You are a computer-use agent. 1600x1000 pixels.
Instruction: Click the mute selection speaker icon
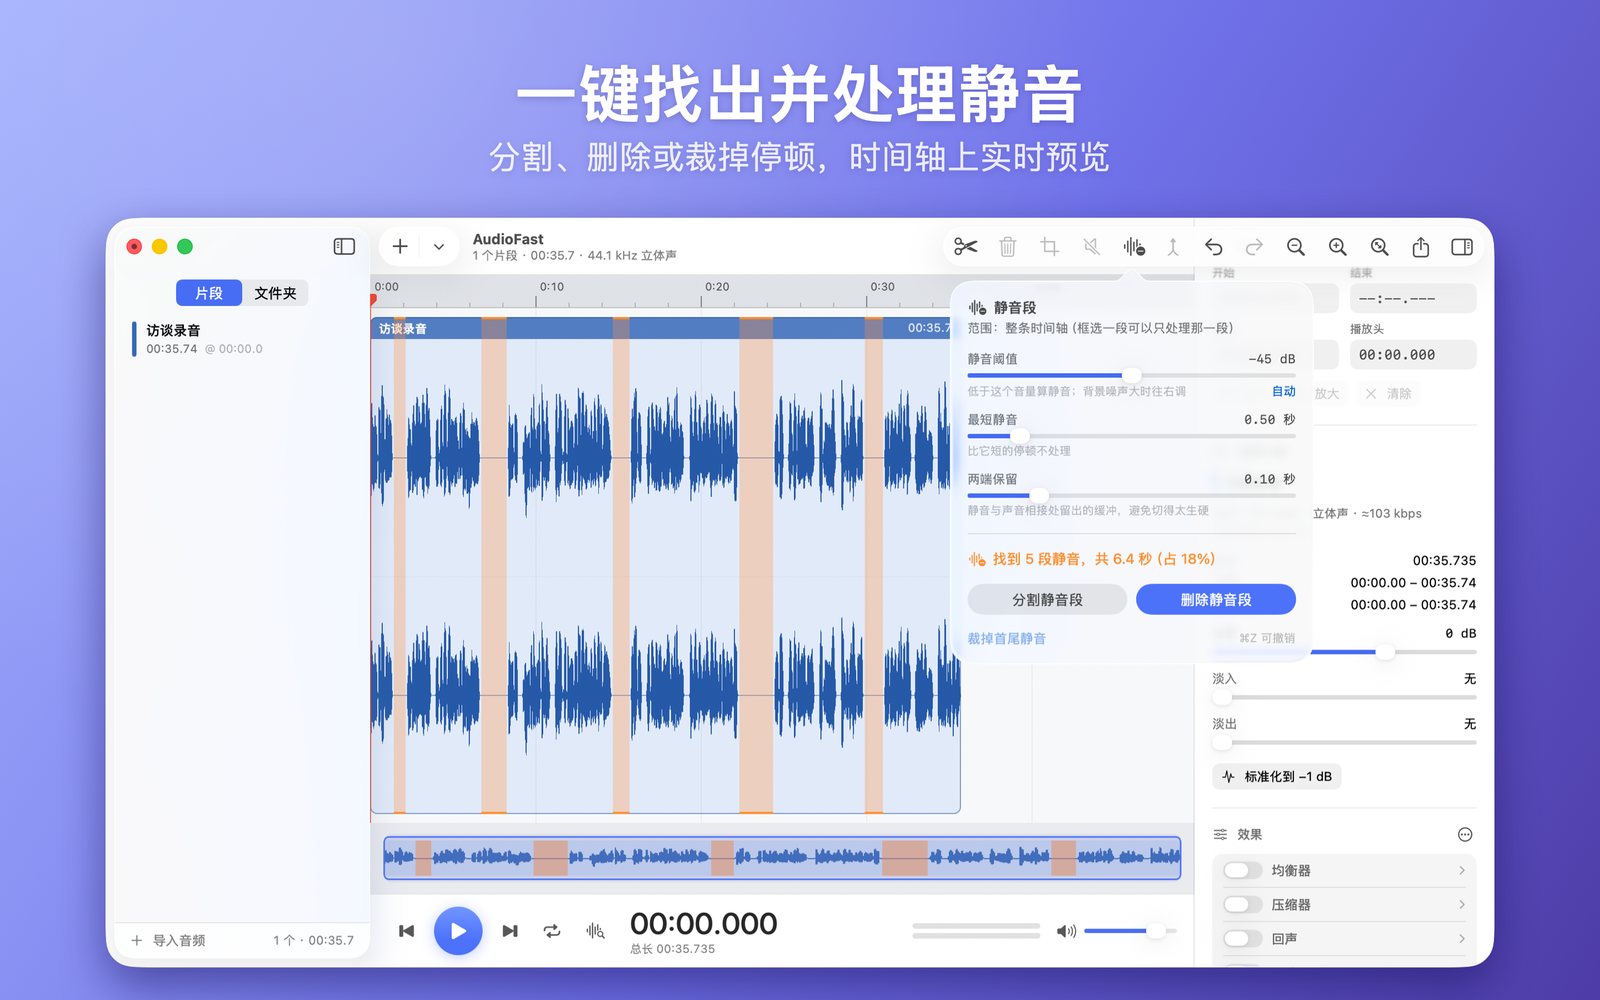(1091, 246)
